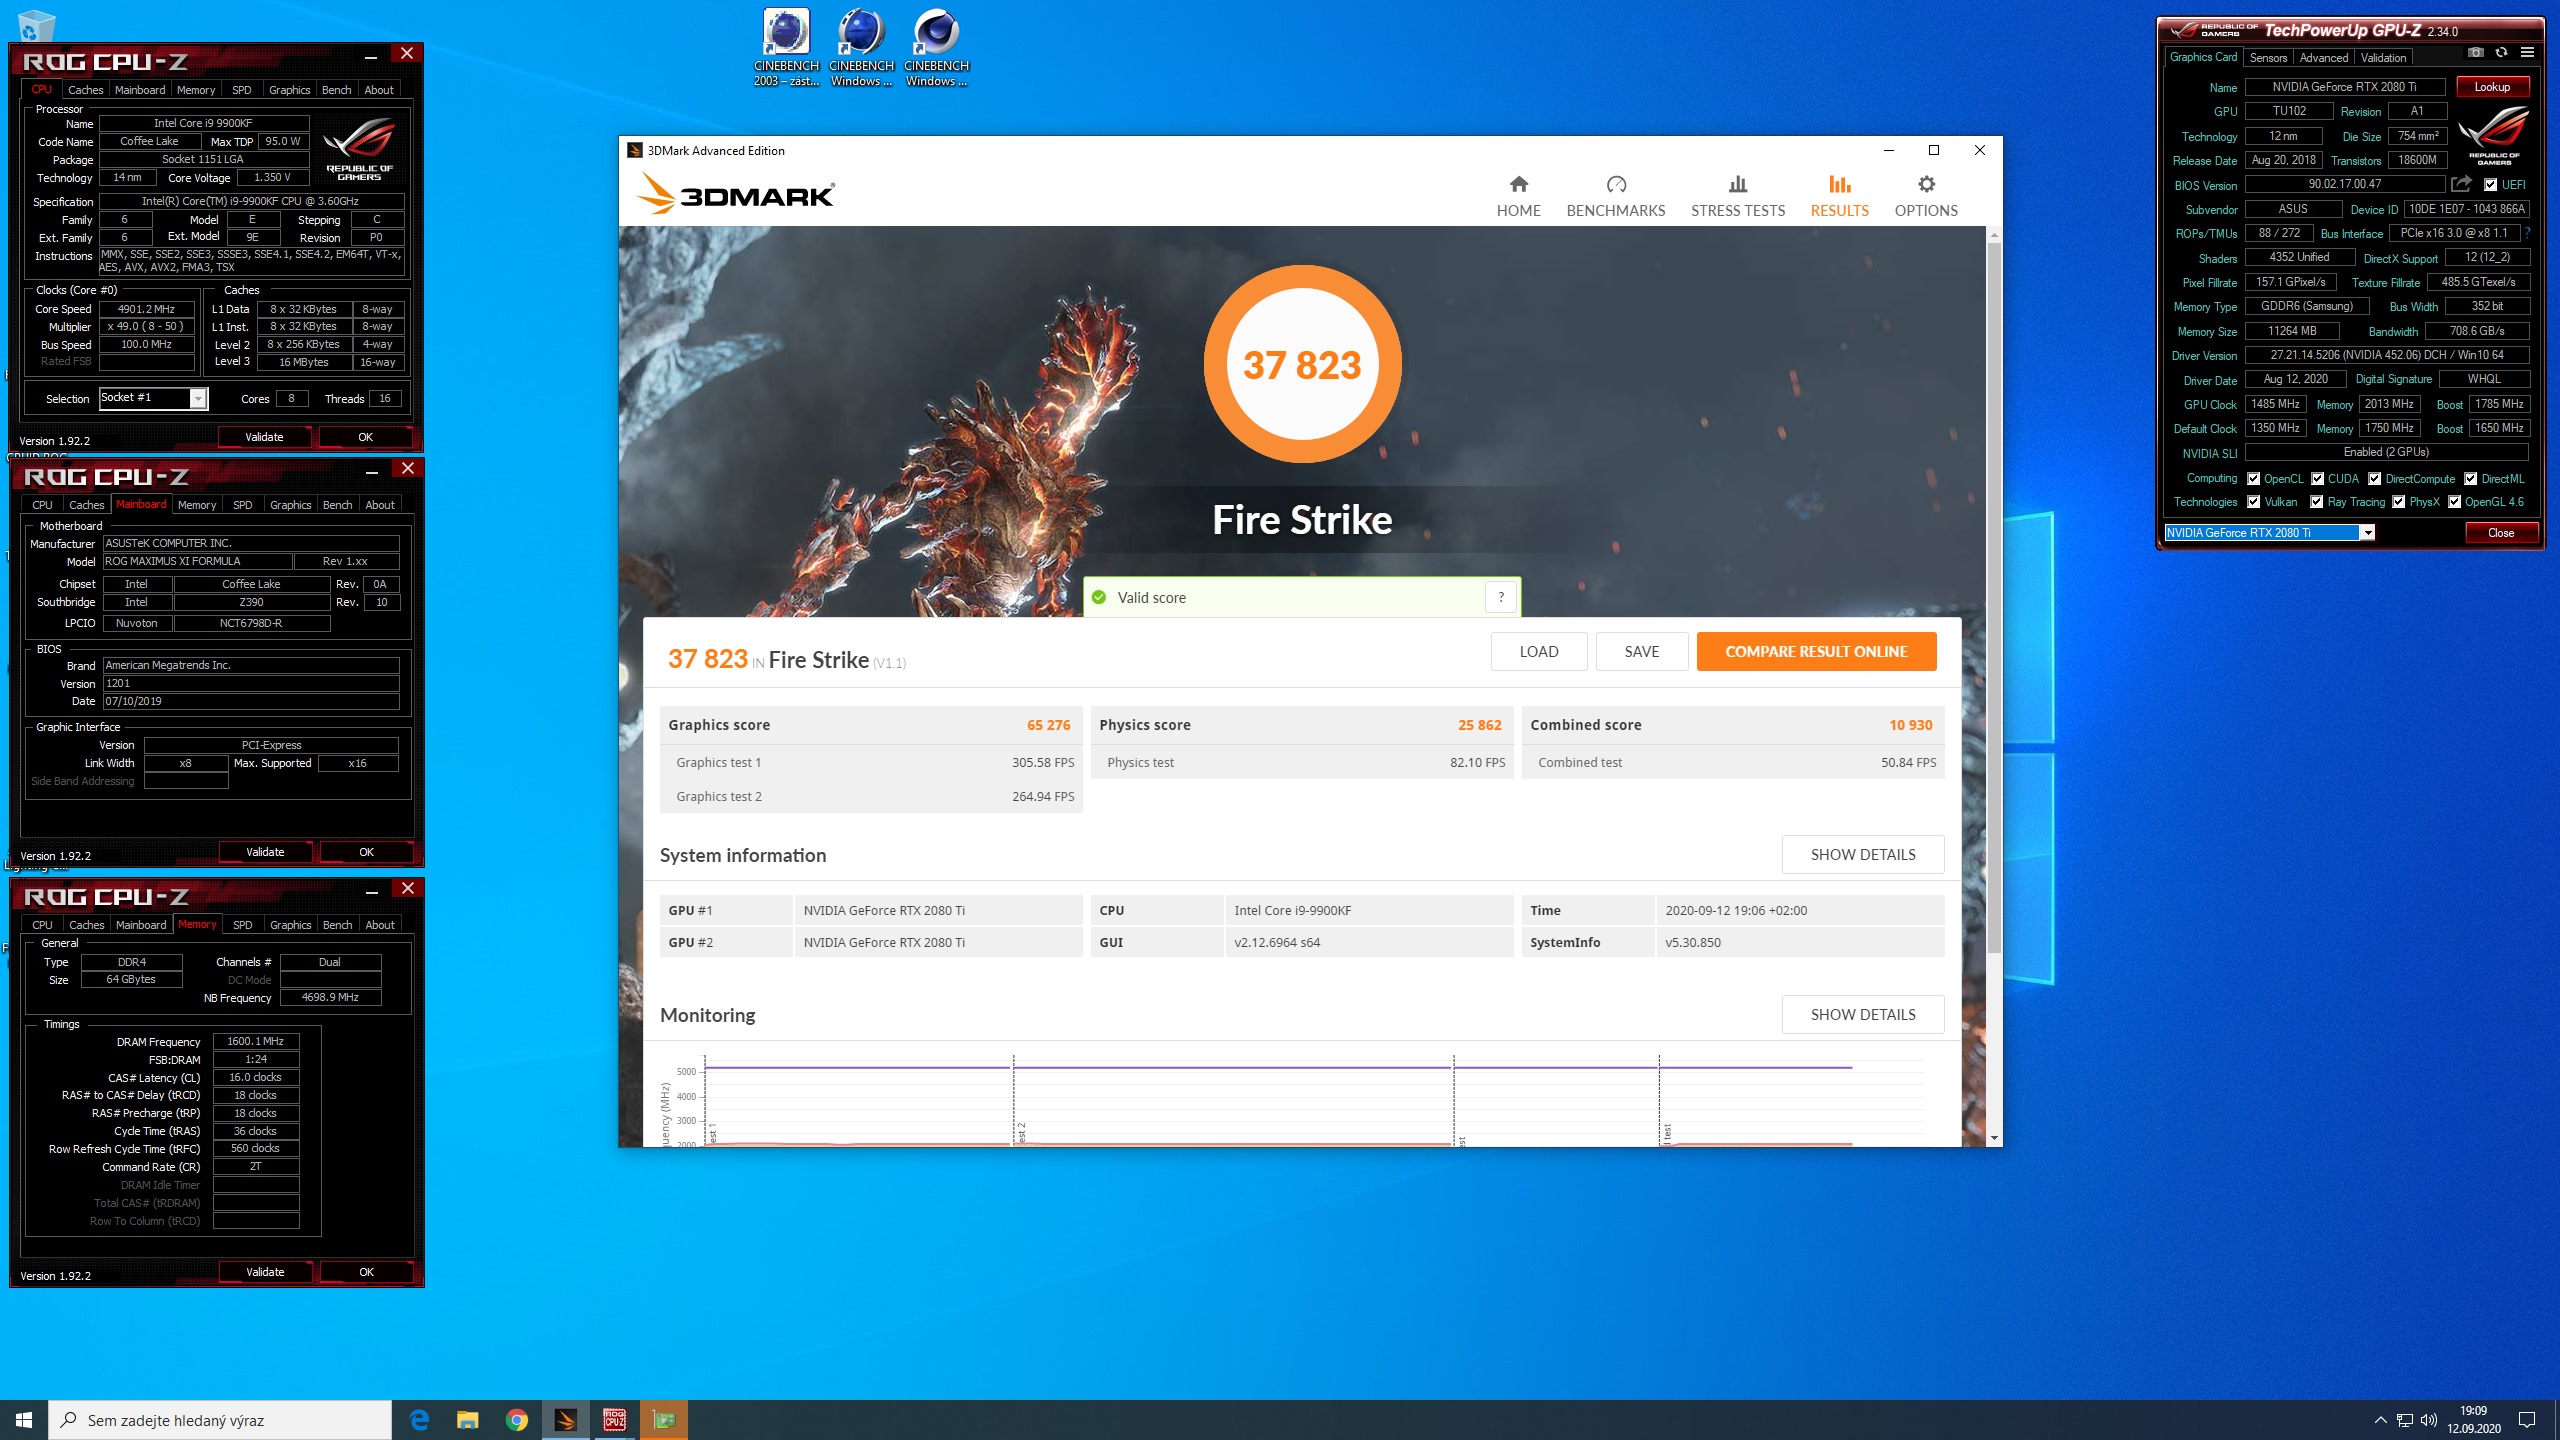Toggle Ray Tracing checkbox in GPU-Z
The image size is (2560, 1440).
(x=2316, y=502)
